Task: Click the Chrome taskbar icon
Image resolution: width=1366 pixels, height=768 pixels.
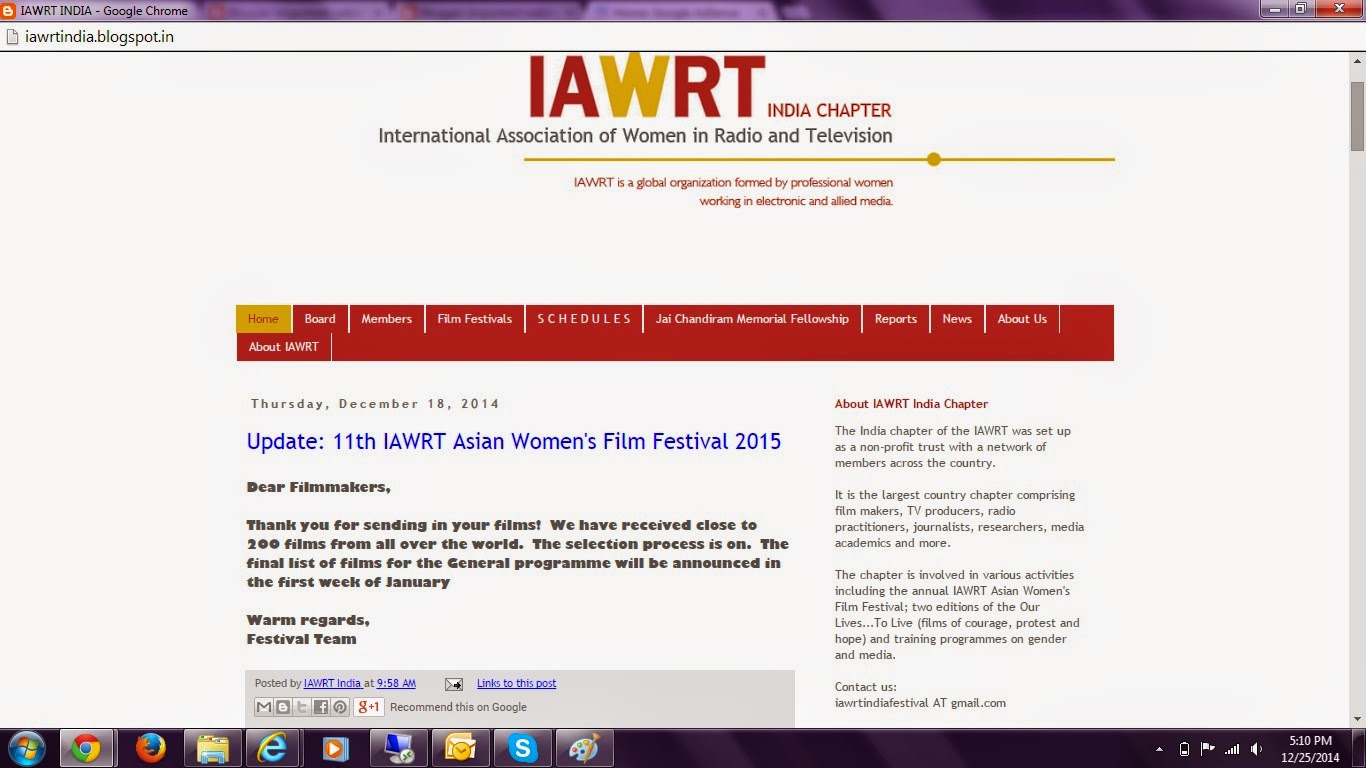Action: 85,748
